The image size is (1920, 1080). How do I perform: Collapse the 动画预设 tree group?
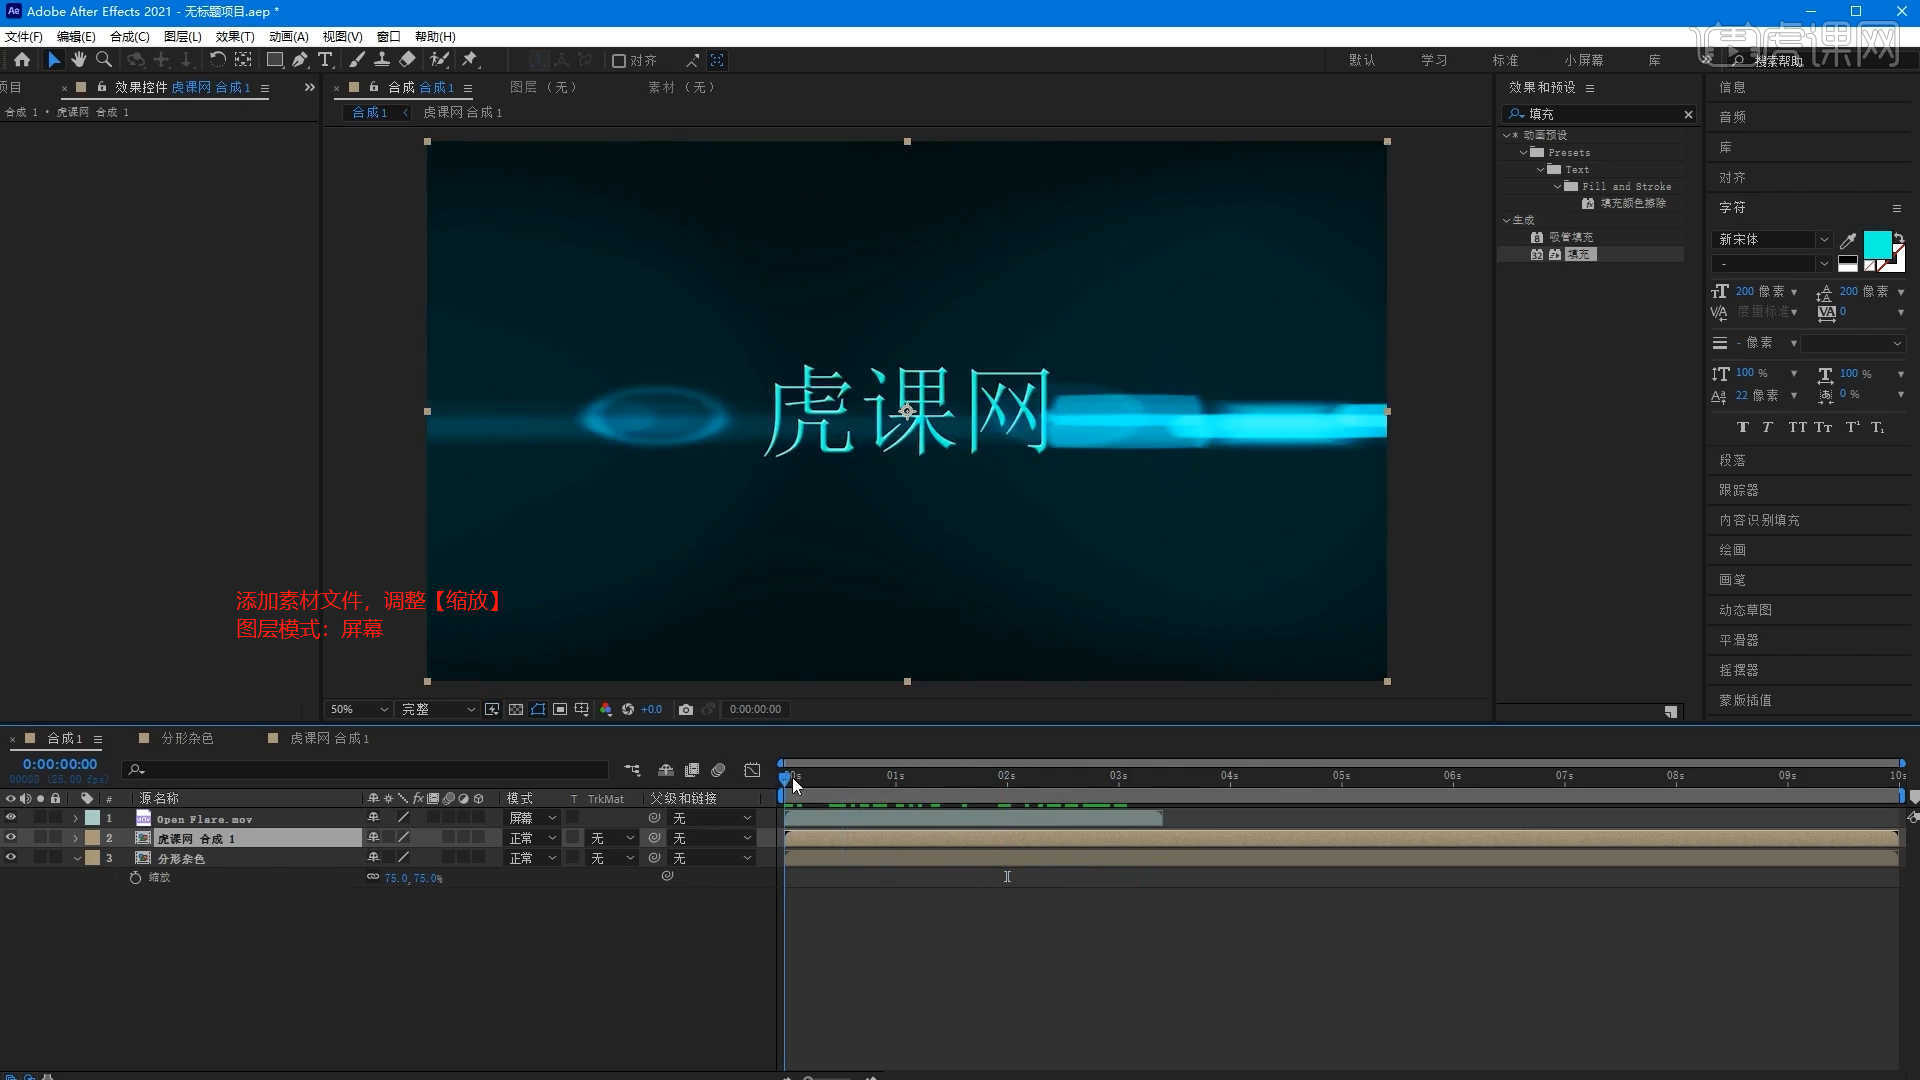[x=1507, y=135]
